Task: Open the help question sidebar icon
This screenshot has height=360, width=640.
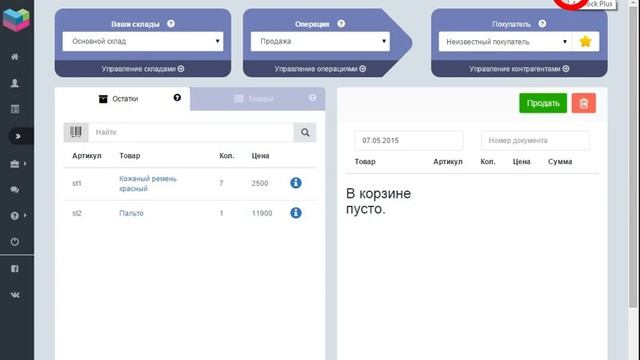Action: pos(15,216)
